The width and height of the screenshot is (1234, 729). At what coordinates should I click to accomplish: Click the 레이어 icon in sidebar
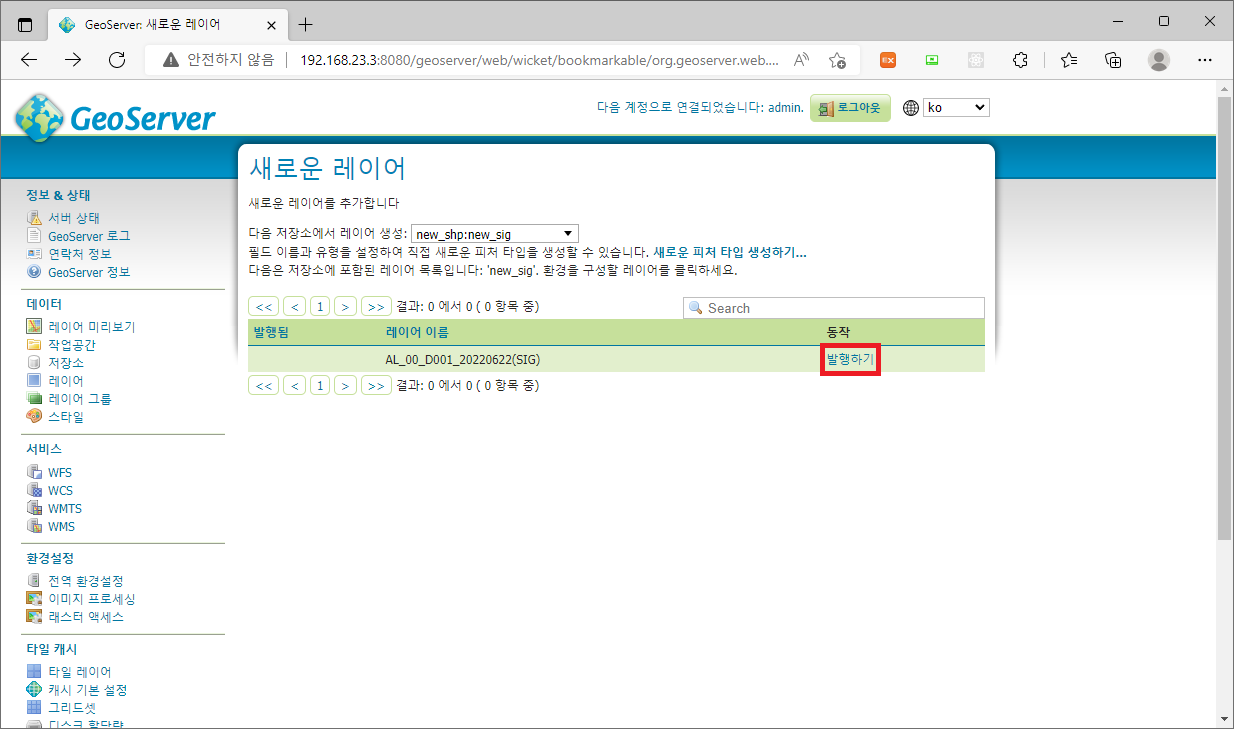click(34, 380)
